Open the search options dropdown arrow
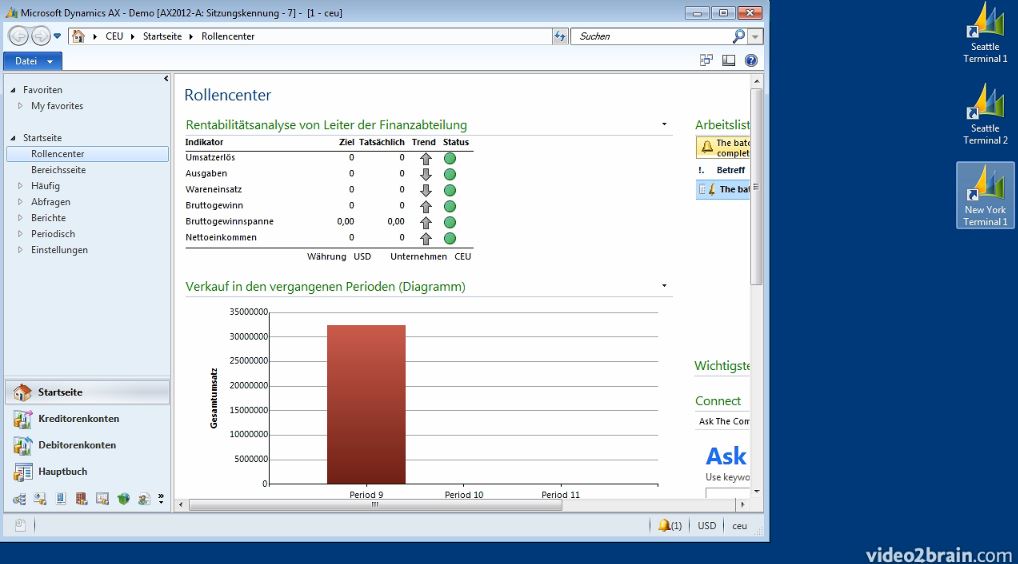1018x564 pixels. pyautogui.click(x=755, y=37)
